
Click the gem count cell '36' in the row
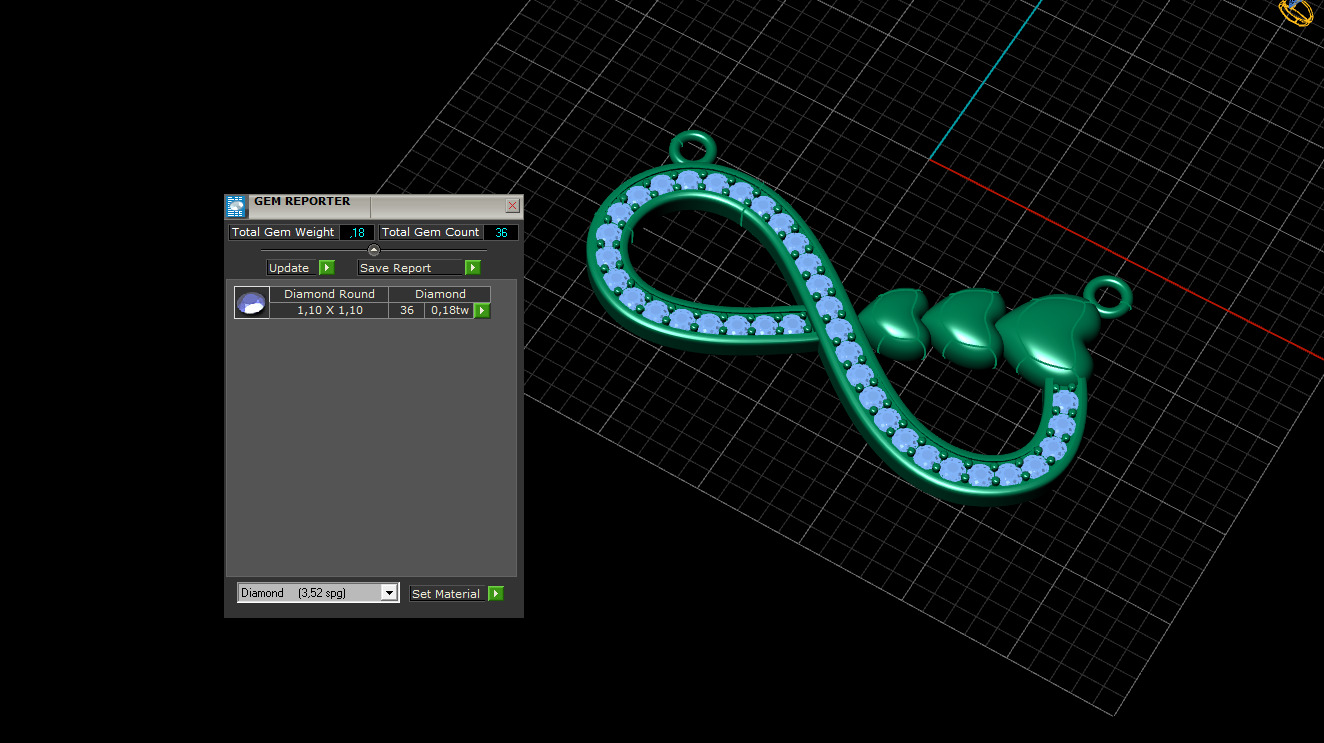(407, 311)
